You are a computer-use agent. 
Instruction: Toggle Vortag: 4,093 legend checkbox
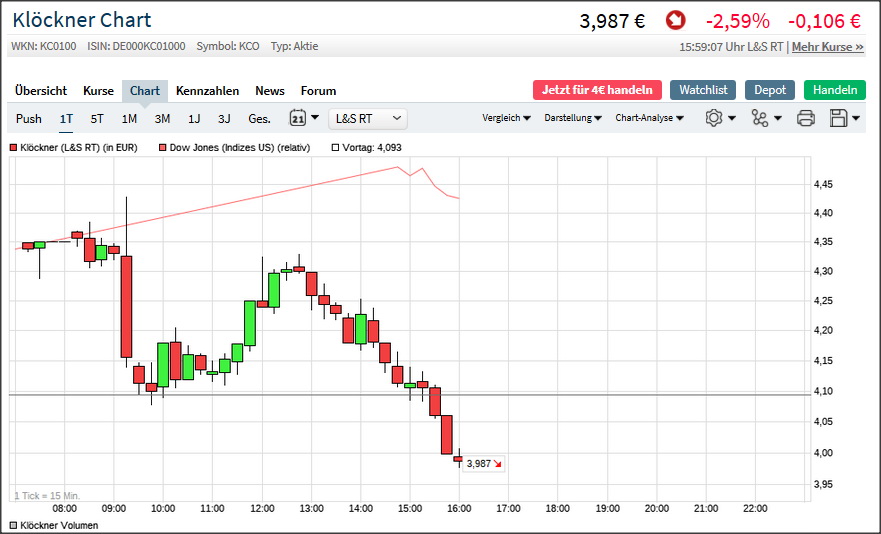tap(335, 148)
